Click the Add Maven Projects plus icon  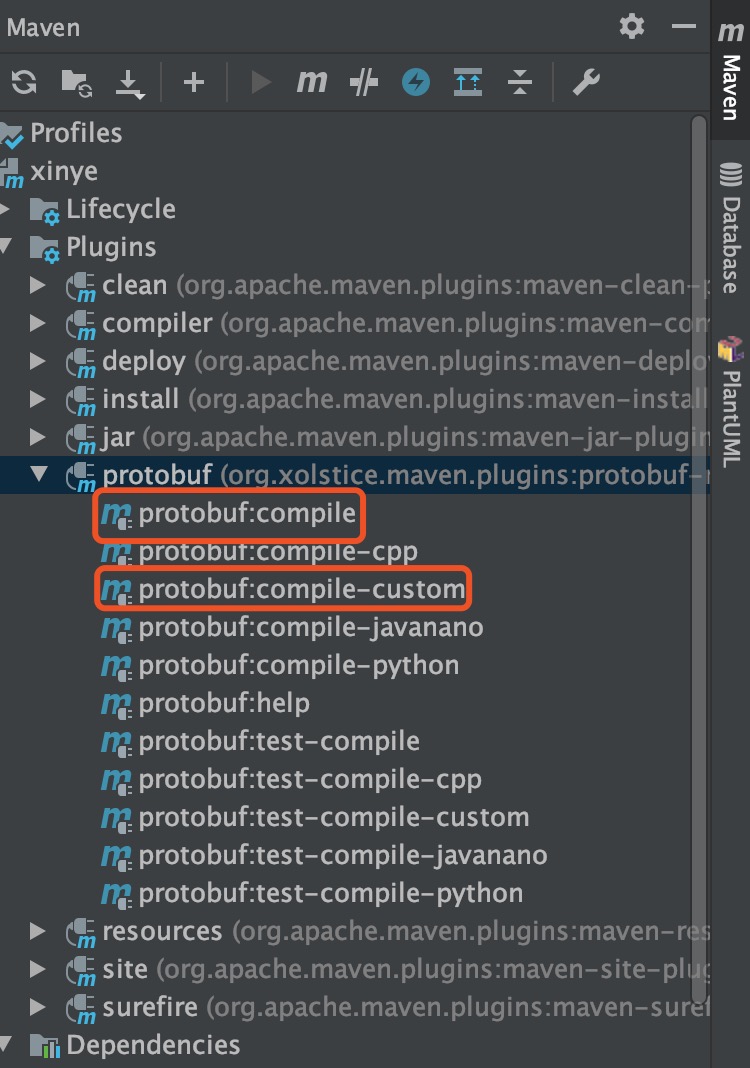(194, 83)
